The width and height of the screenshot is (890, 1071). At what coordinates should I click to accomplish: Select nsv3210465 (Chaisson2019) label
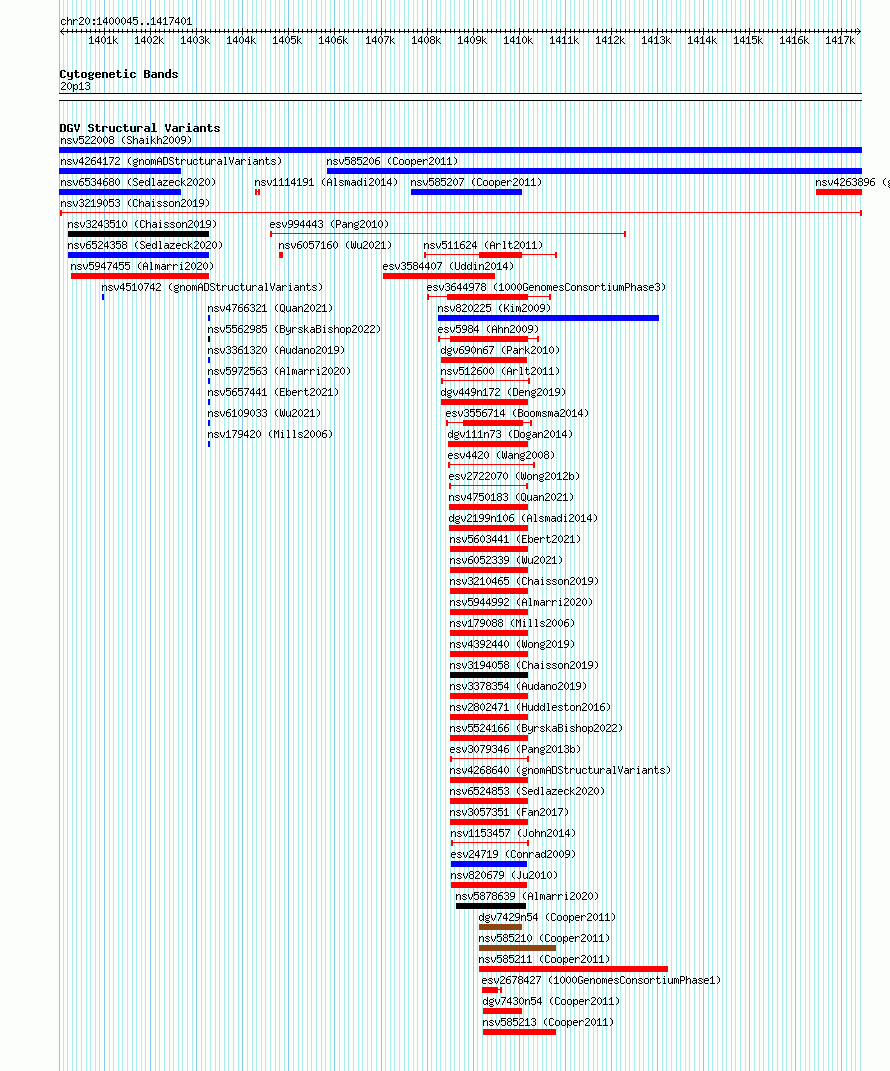coord(524,581)
